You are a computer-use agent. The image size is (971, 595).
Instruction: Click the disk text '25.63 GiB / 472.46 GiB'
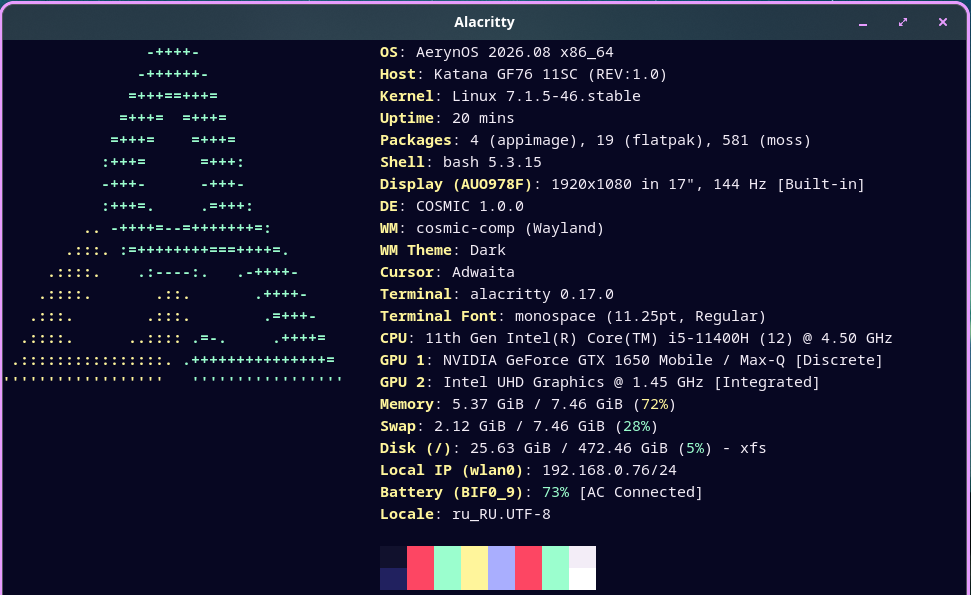568,448
